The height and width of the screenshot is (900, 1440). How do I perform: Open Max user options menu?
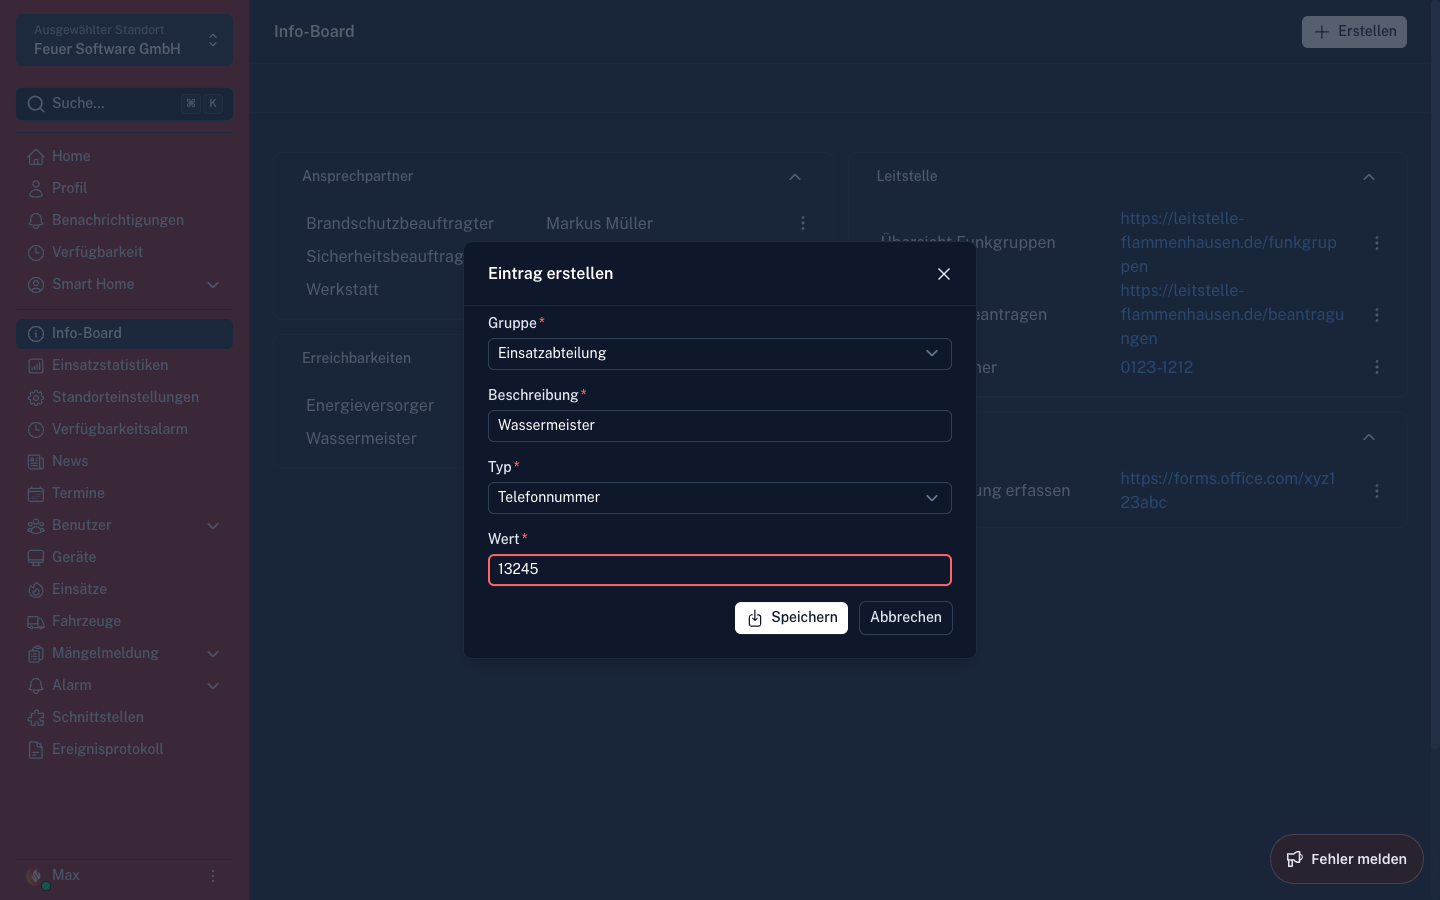(x=213, y=876)
